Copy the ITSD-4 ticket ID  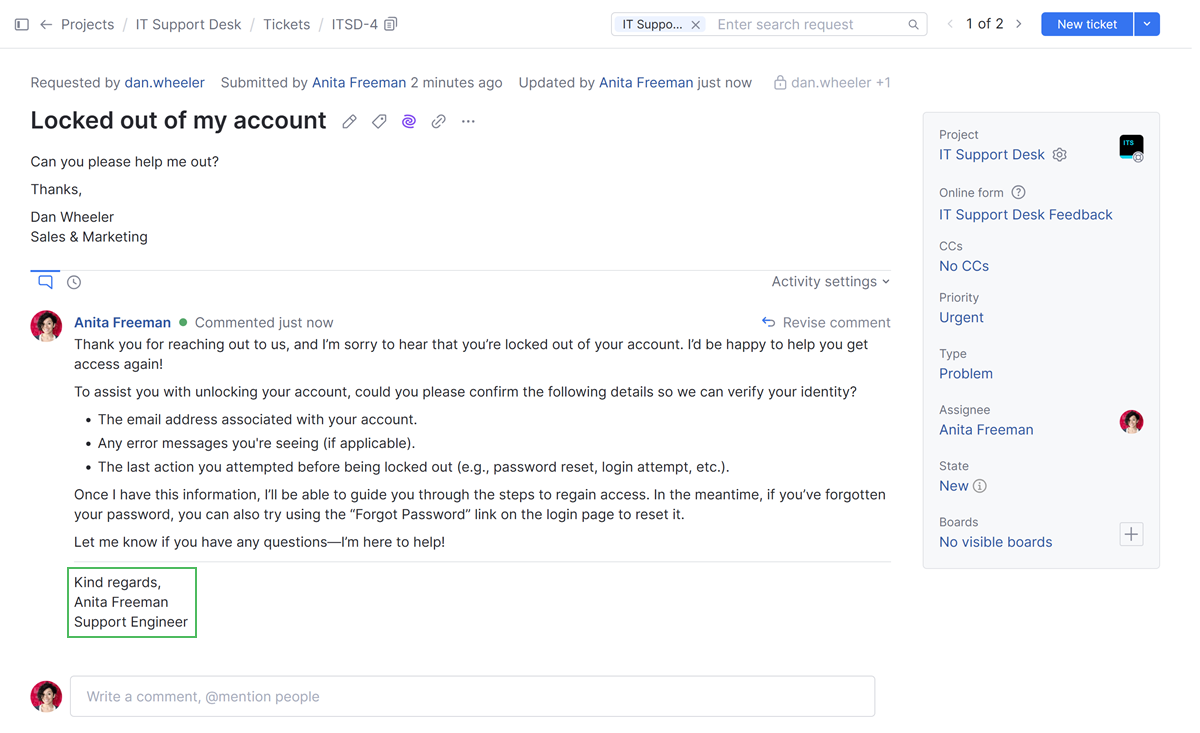(391, 24)
